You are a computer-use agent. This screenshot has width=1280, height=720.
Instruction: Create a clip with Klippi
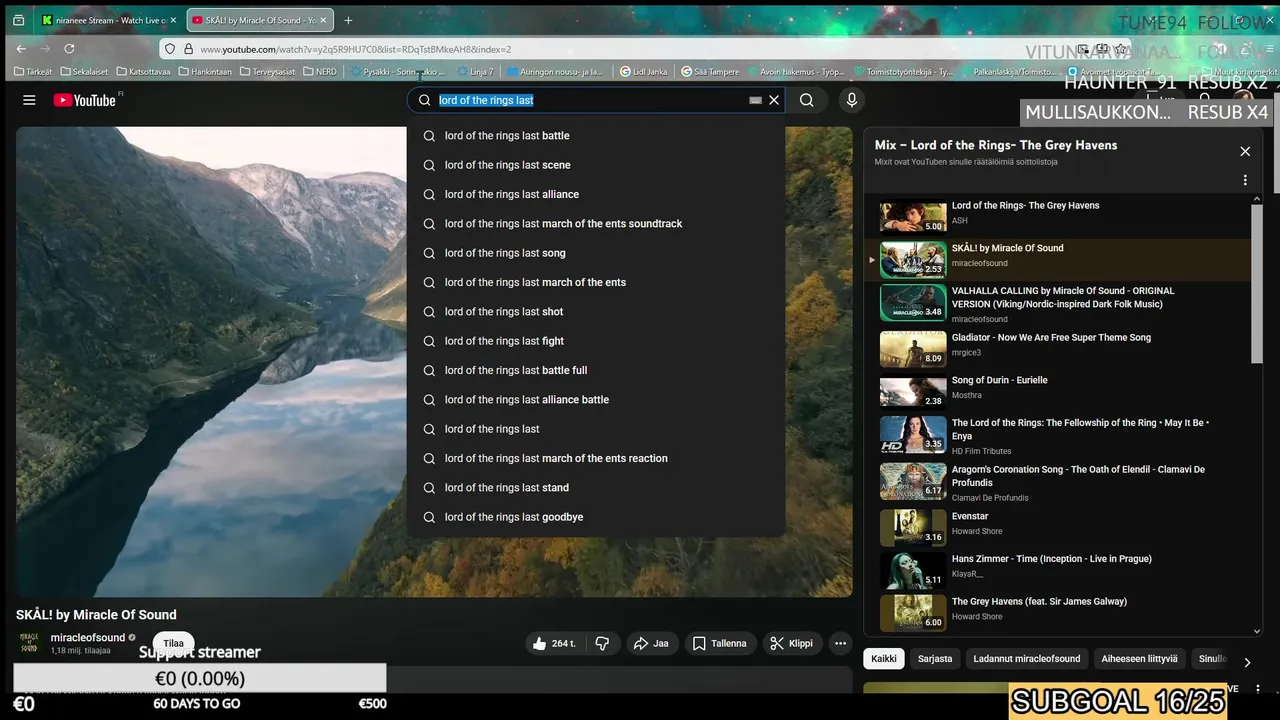pyautogui.click(x=791, y=644)
